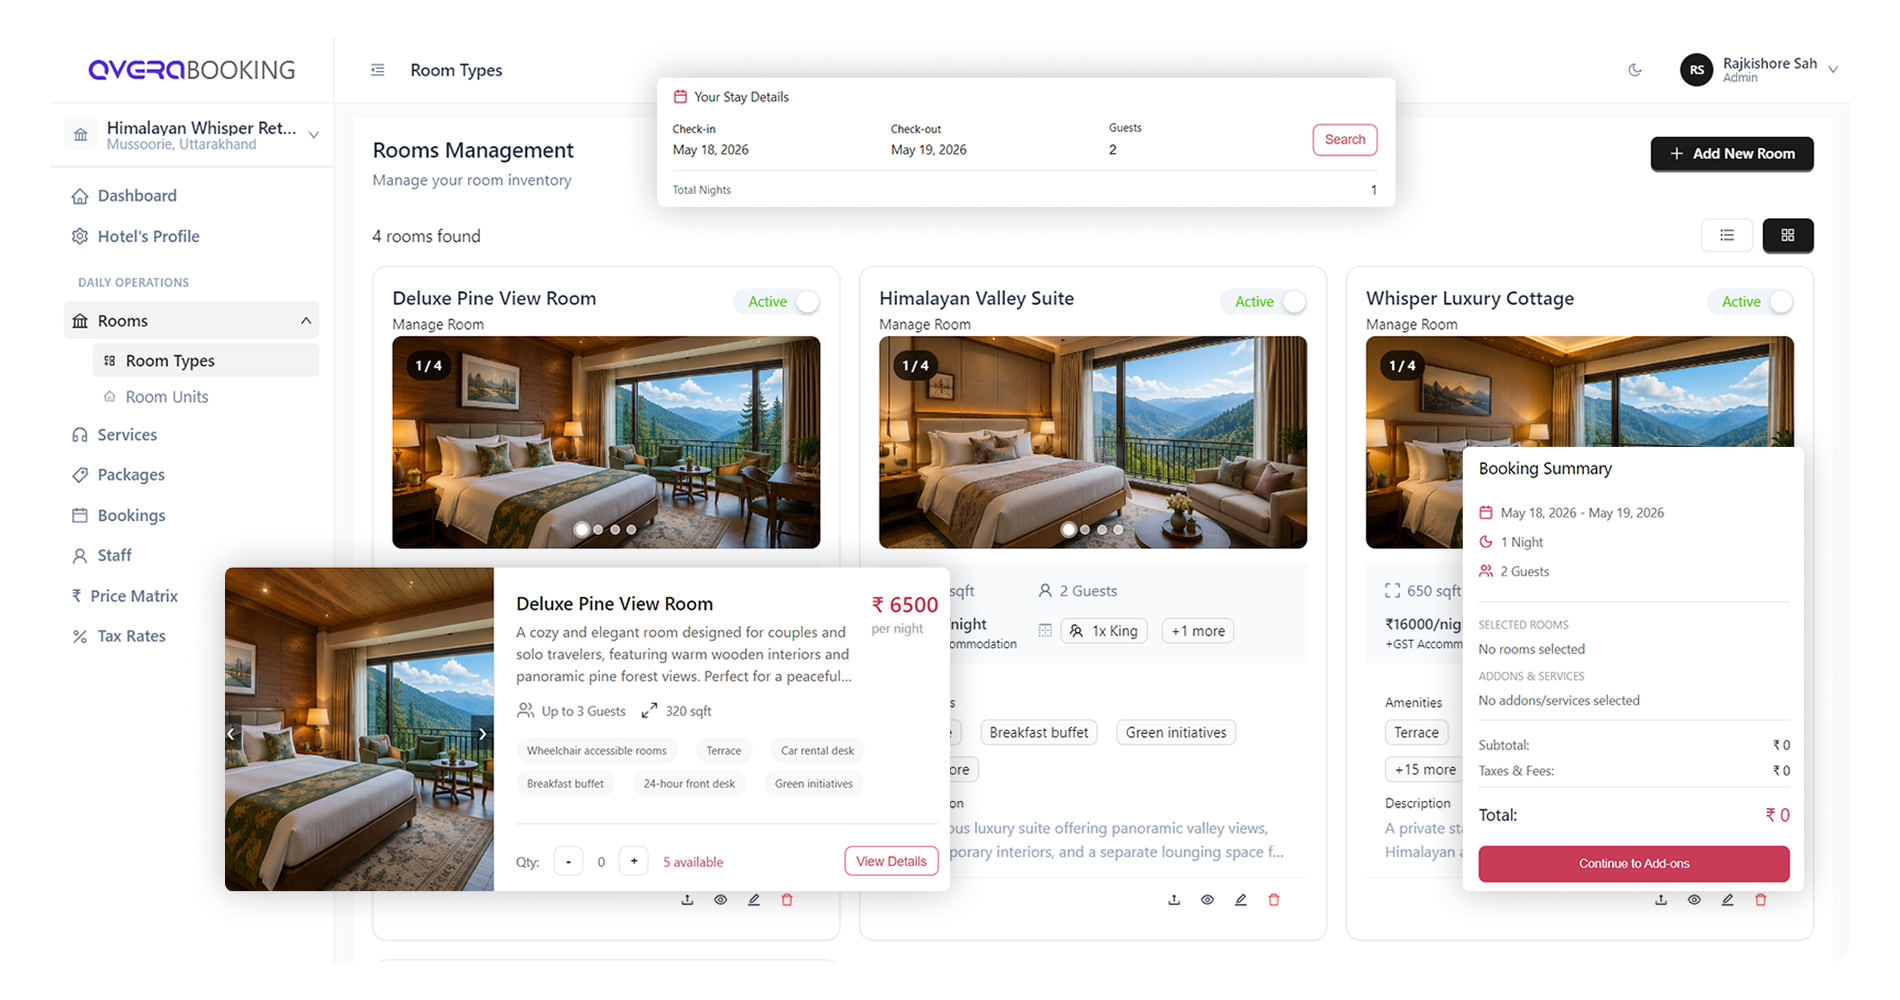Show next image in the Deluxe Pine popup
Image resolution: width=1900 pixels, height=1000 pixels.
(483, 734)
